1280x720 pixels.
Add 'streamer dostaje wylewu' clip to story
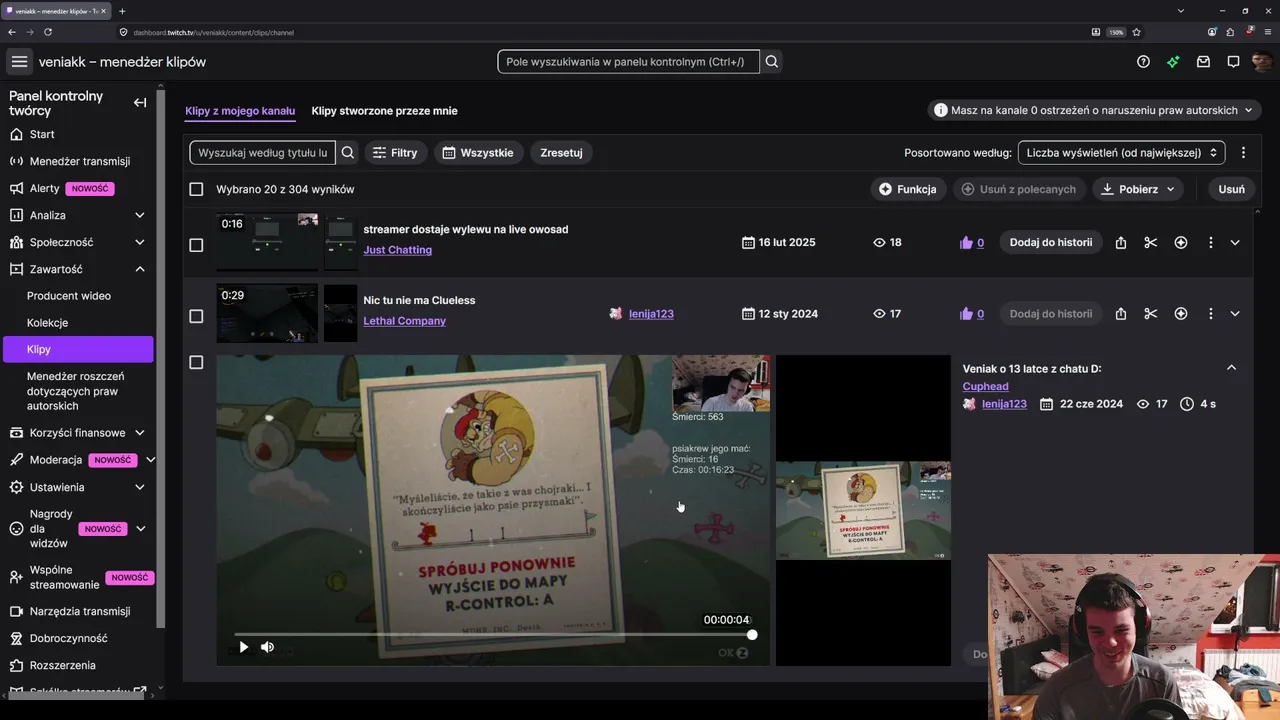coord(1051,243)
